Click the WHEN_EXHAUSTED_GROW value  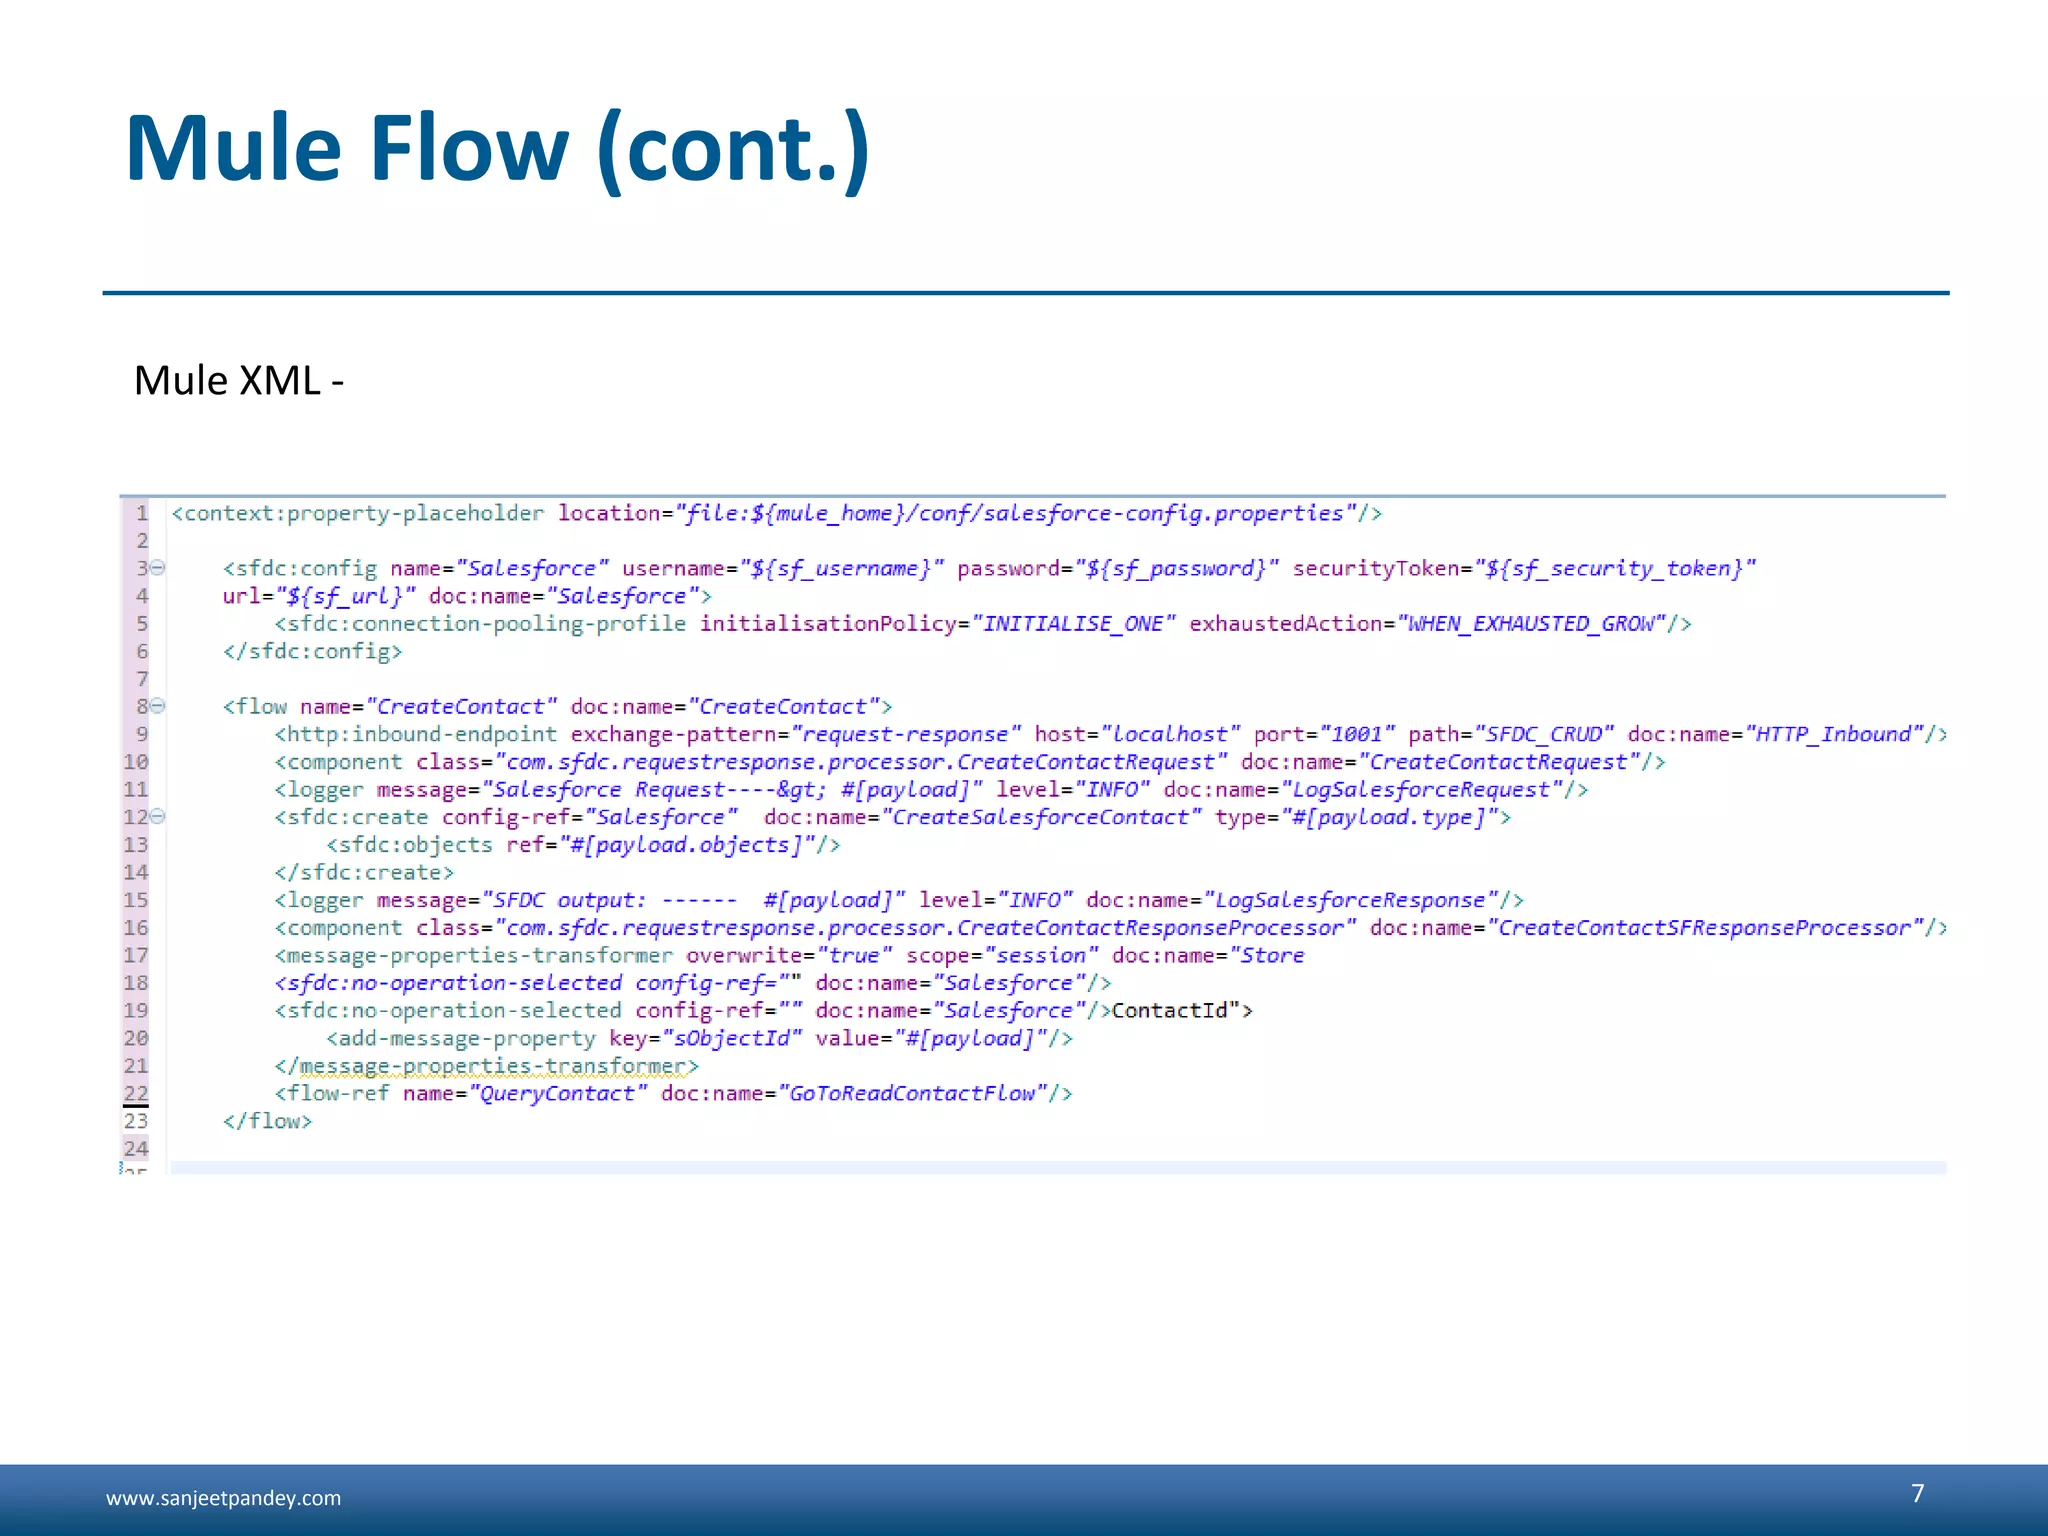pos(1531,624)
